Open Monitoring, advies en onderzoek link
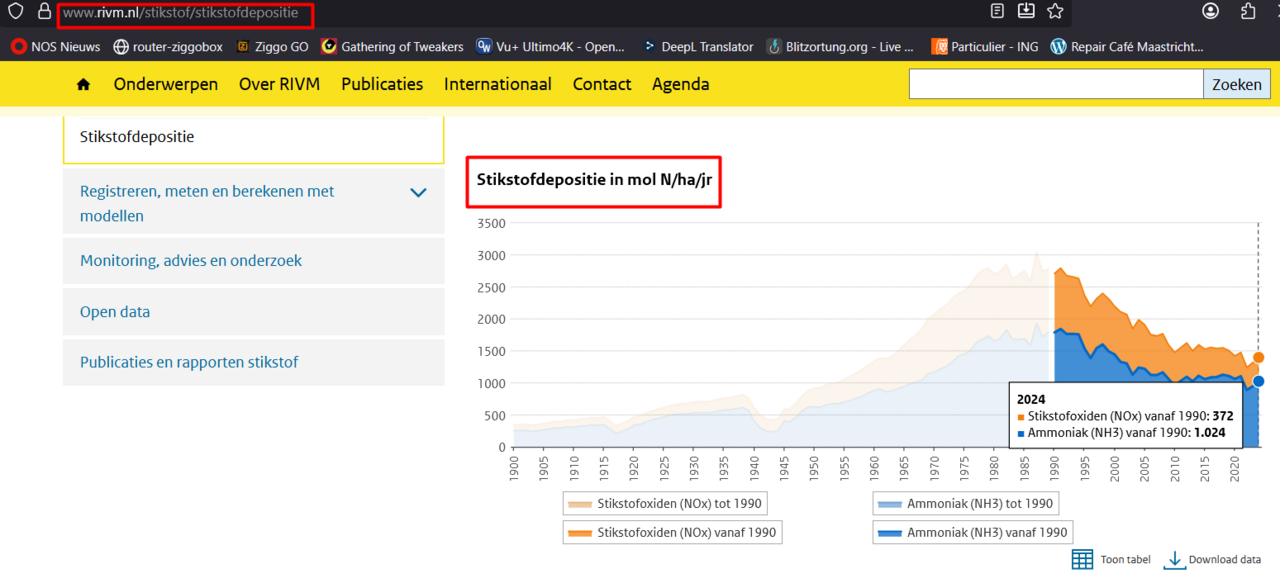This screenshot has height=588, width=1280. point(191,261)
